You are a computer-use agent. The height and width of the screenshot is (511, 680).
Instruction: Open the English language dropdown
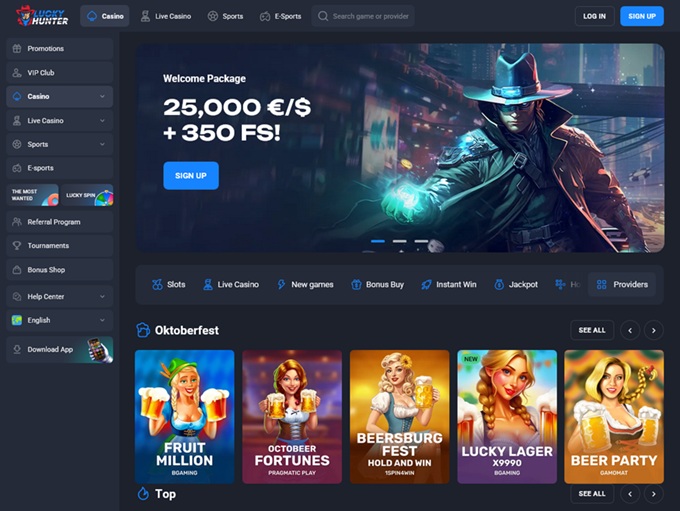coord(102,320)
